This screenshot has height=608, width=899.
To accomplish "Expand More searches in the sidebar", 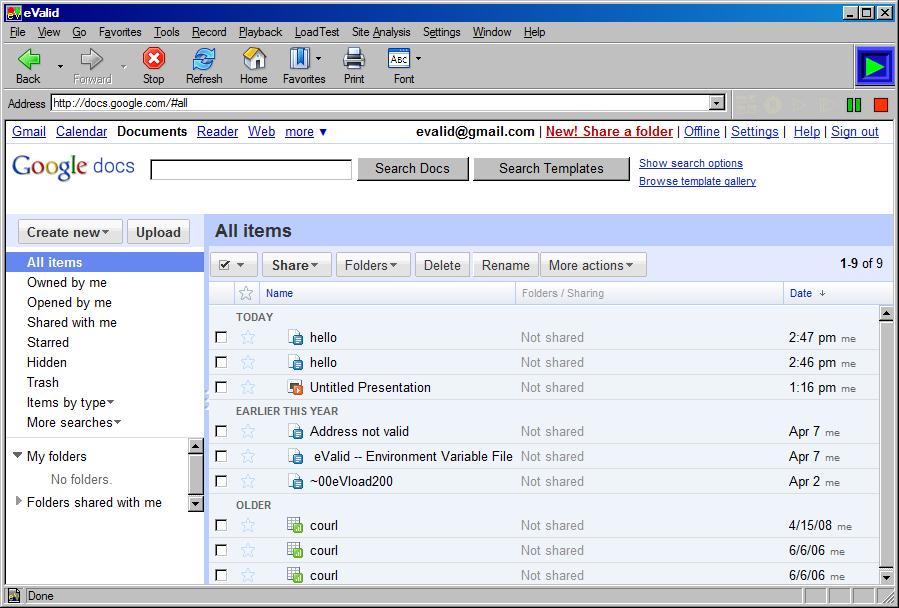I will tap(74, 423).
